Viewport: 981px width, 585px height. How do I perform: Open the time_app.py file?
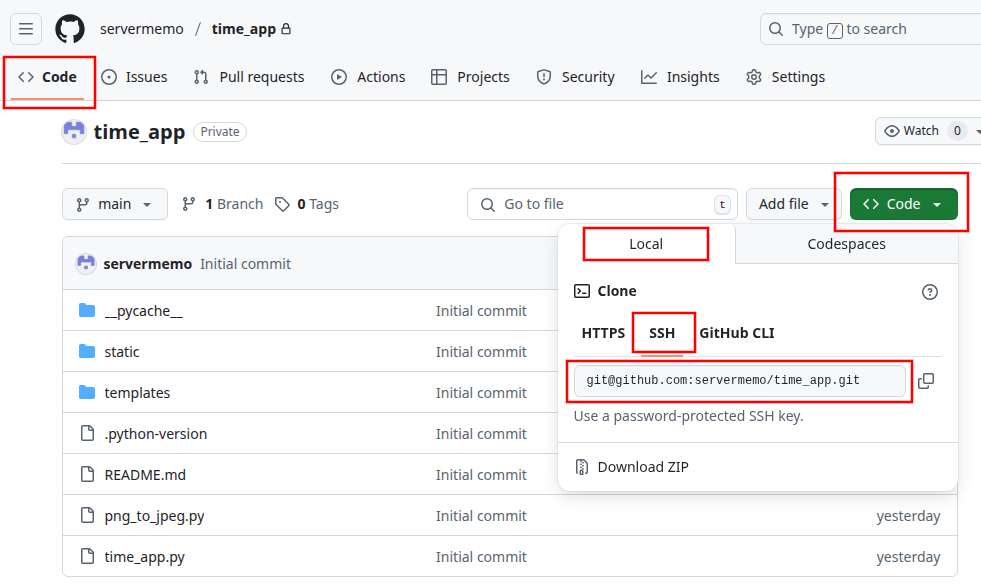pos(145,557)
